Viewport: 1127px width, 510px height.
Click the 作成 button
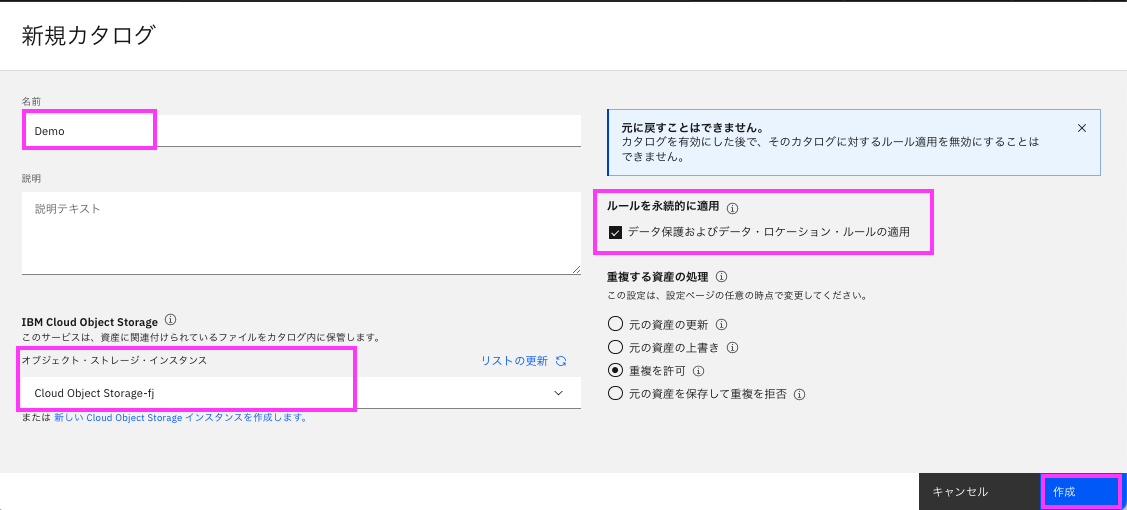[x=1081, y=492]
